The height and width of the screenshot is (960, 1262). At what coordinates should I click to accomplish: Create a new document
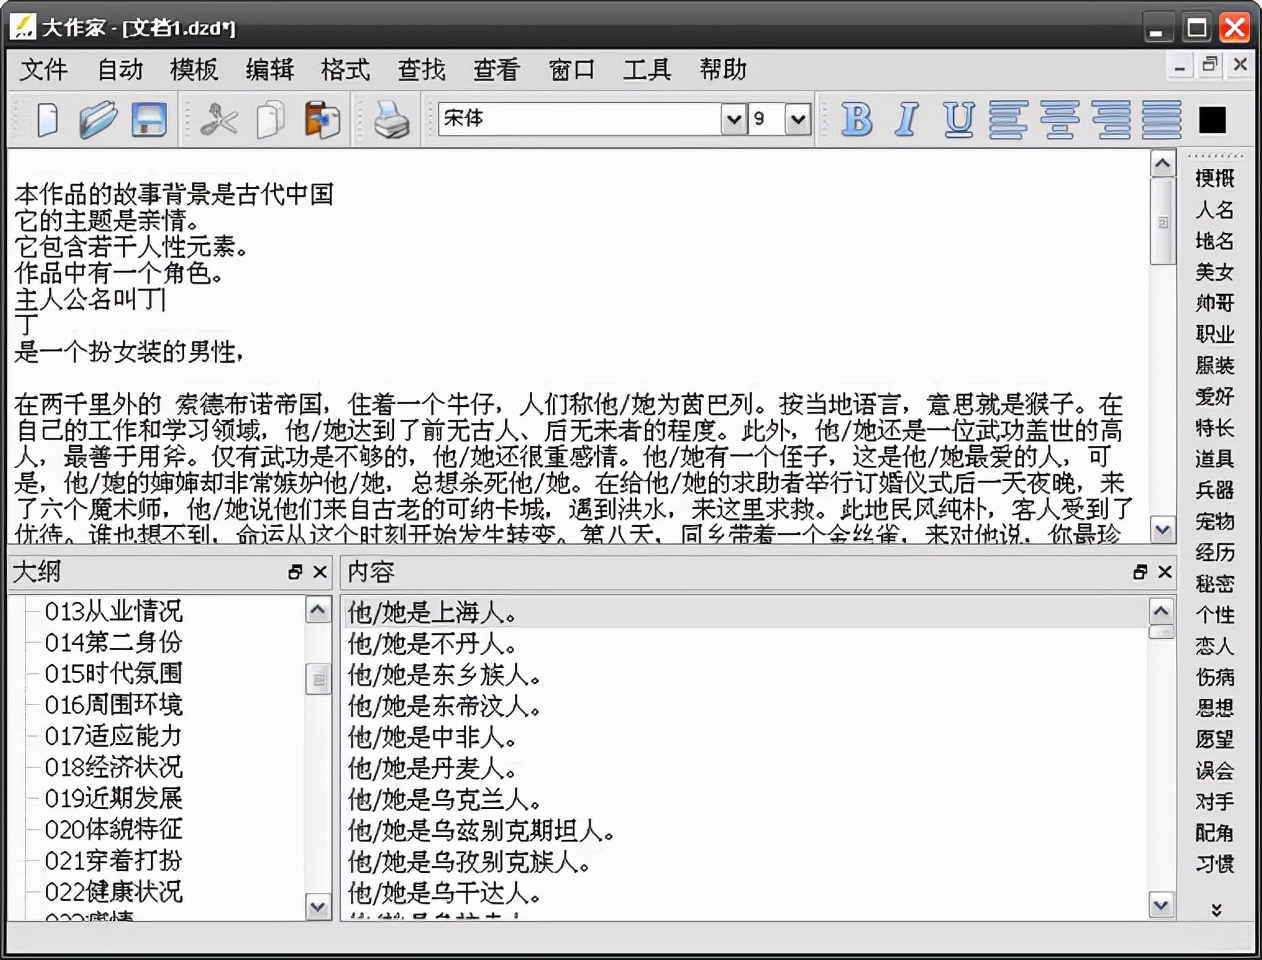coord(44,119)
